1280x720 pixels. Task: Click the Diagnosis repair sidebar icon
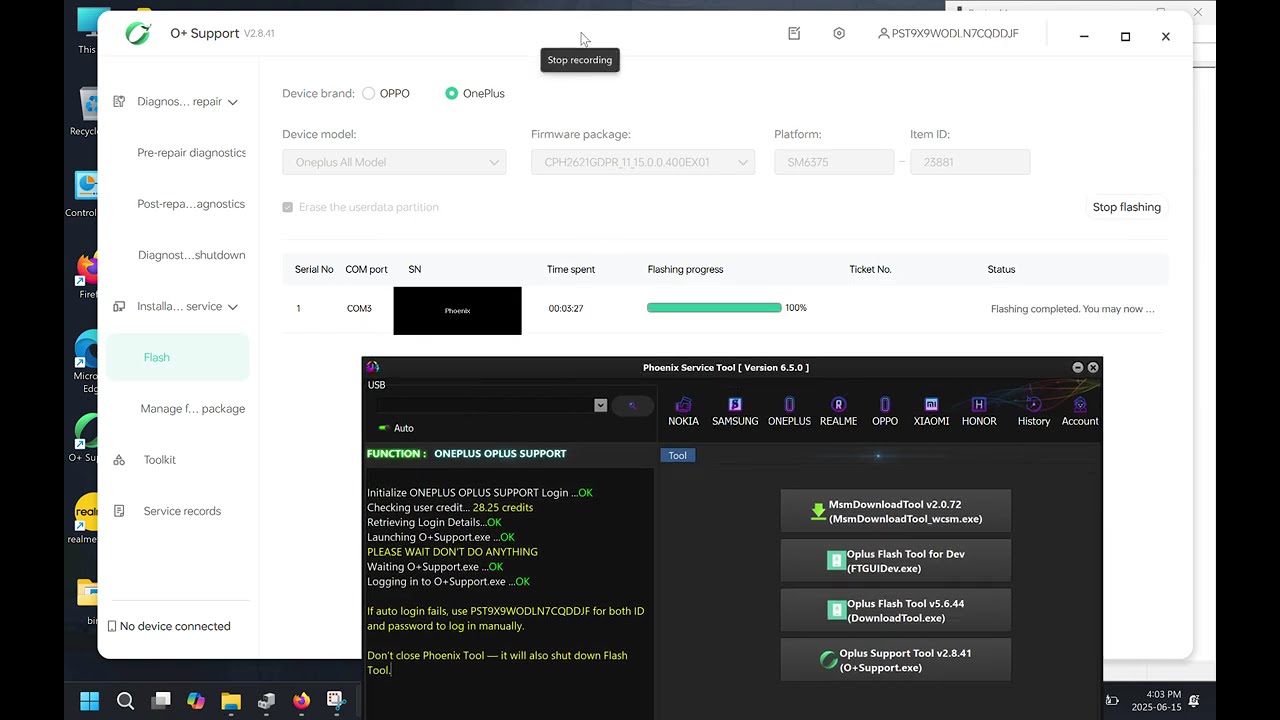[119, 101]
